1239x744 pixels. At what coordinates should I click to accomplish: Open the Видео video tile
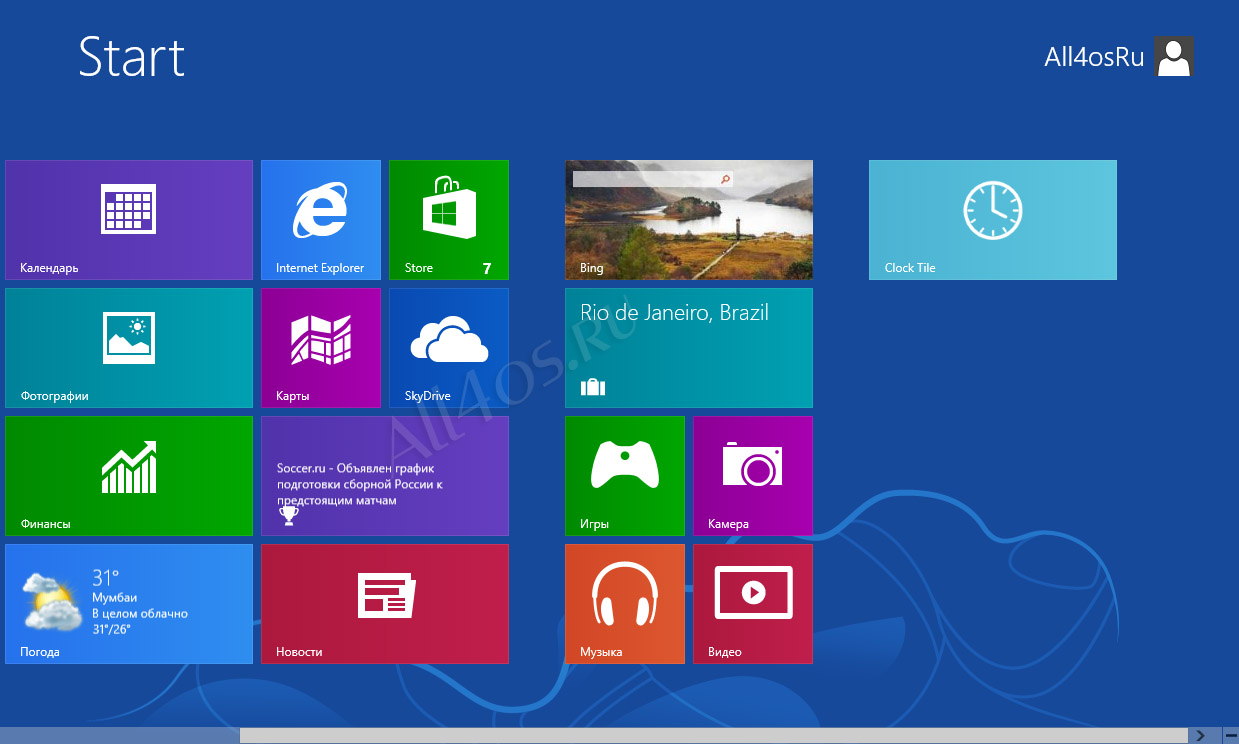[753, 604]
